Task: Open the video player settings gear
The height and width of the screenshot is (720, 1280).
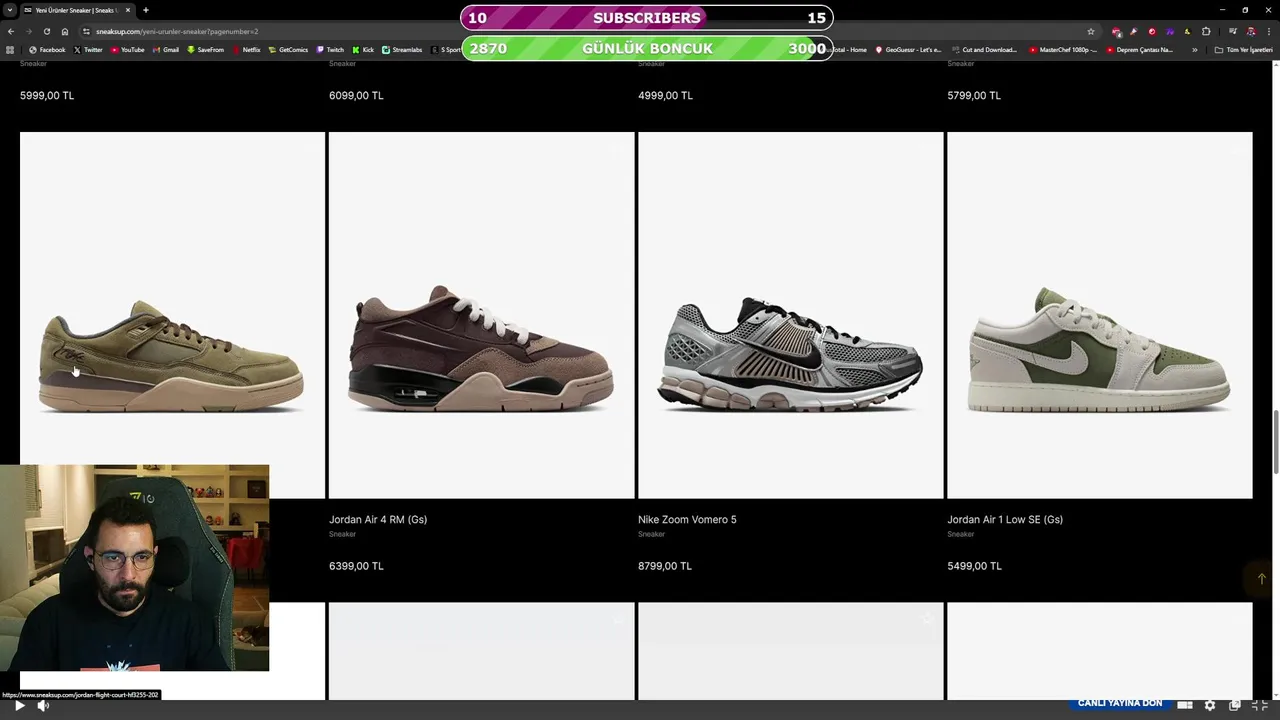Action: coord(1209,705)
